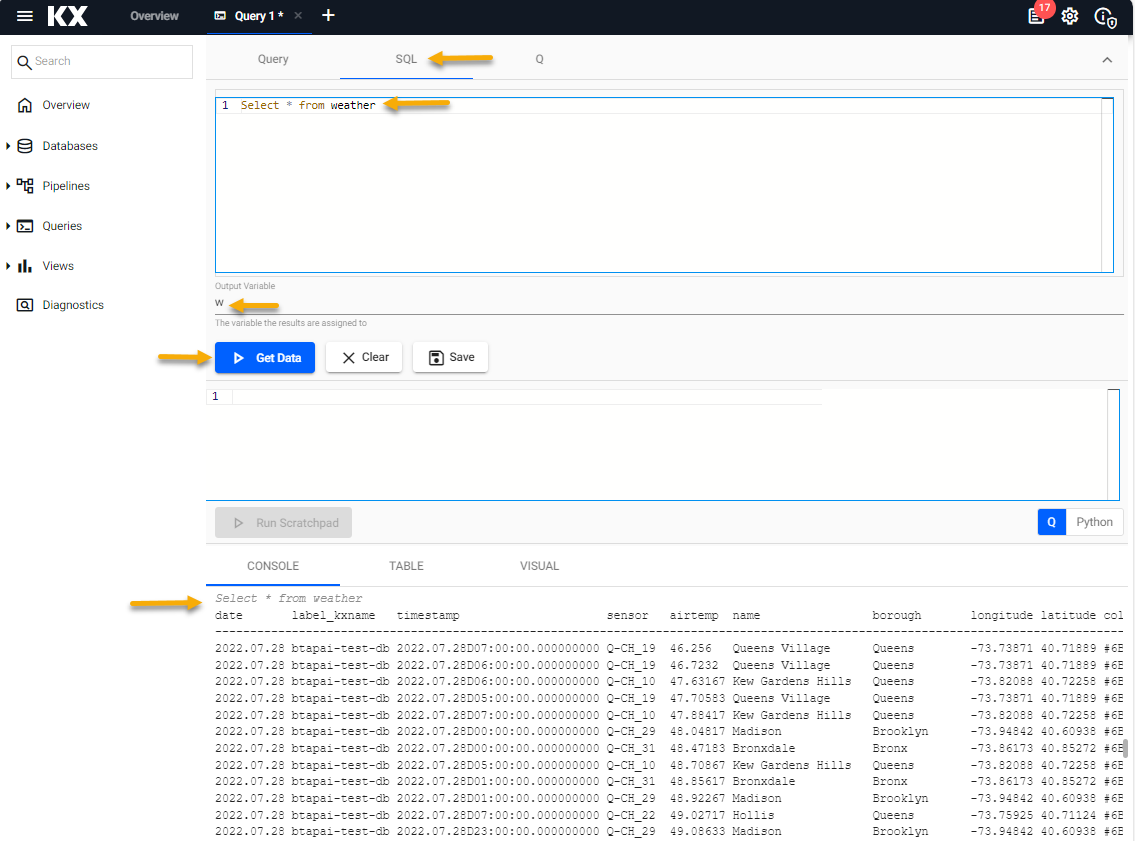Viewport: 1135px width, 841px height.
Task: Click the Query 1 tab window icon
Action: point(220,15)
